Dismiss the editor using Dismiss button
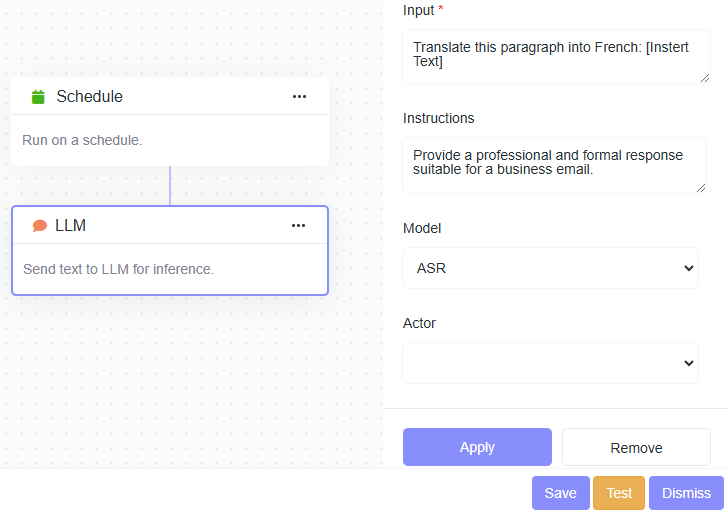 686,493
